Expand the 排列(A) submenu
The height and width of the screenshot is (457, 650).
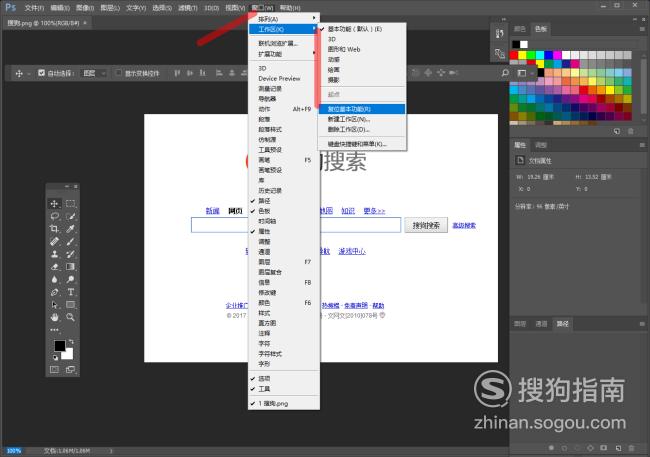coord(284,19)
